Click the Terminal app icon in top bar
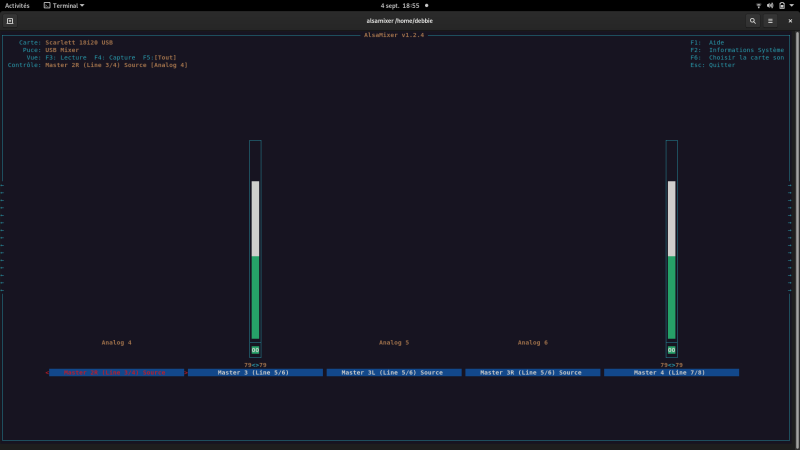Image resolution: width=800 pixels, height=450 pixels. [x=47, y=6]
